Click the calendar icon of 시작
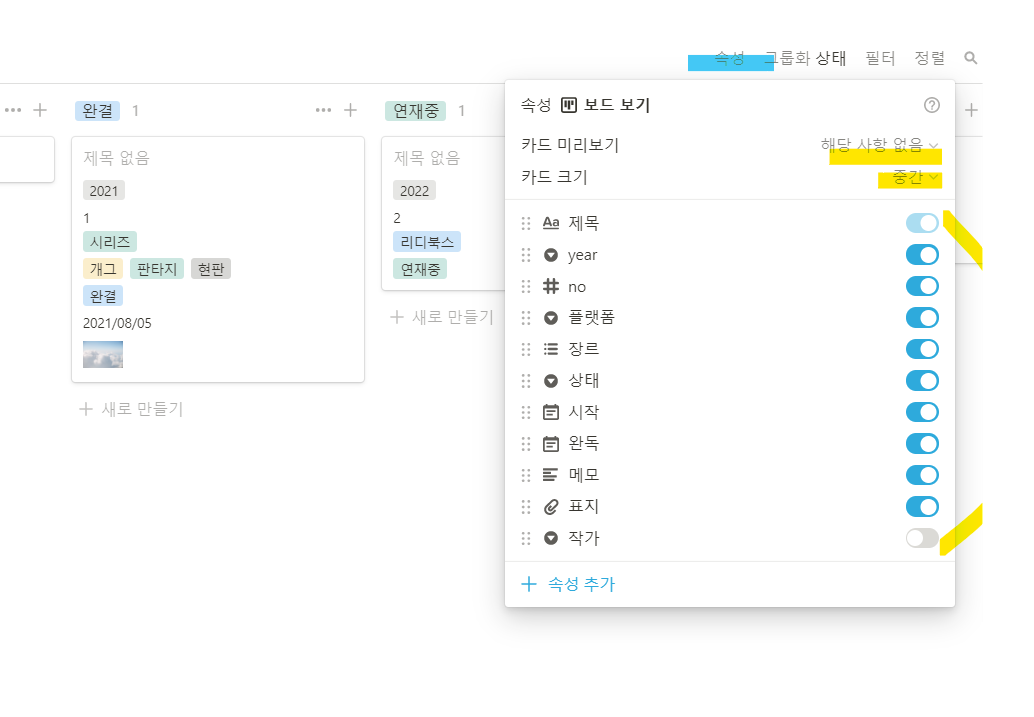 551,412
